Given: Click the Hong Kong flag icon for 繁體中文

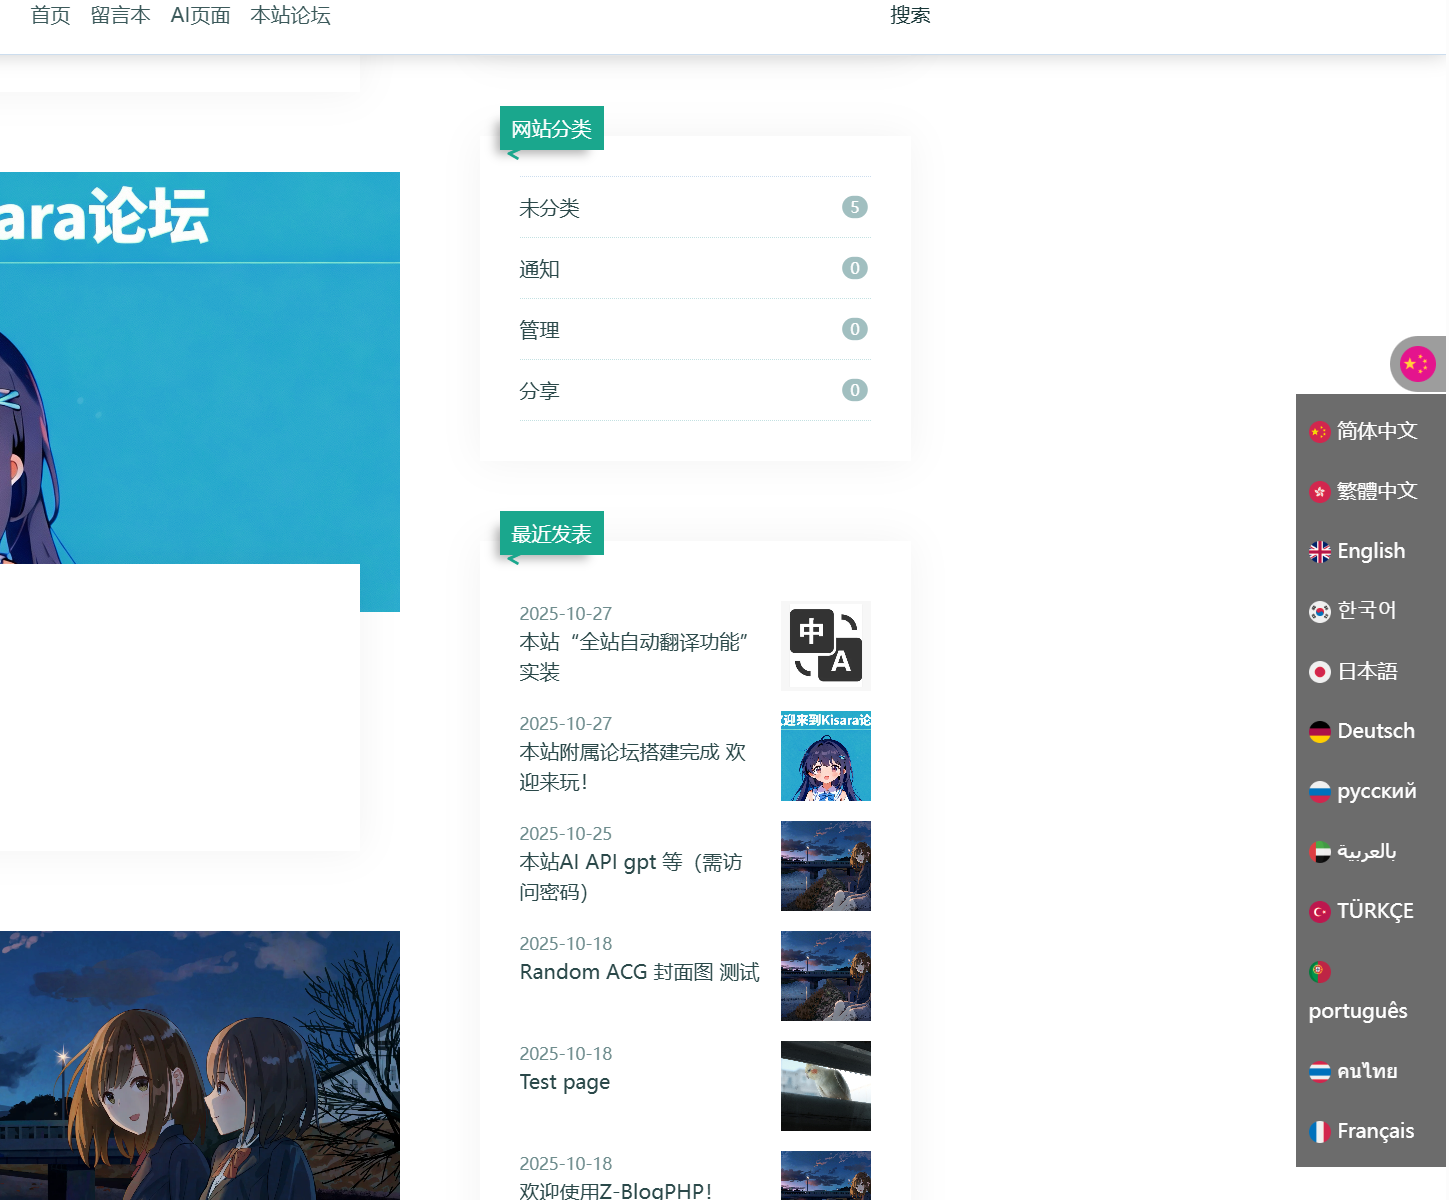Looking at the screenshot, I should click(x=1319, y=492).
